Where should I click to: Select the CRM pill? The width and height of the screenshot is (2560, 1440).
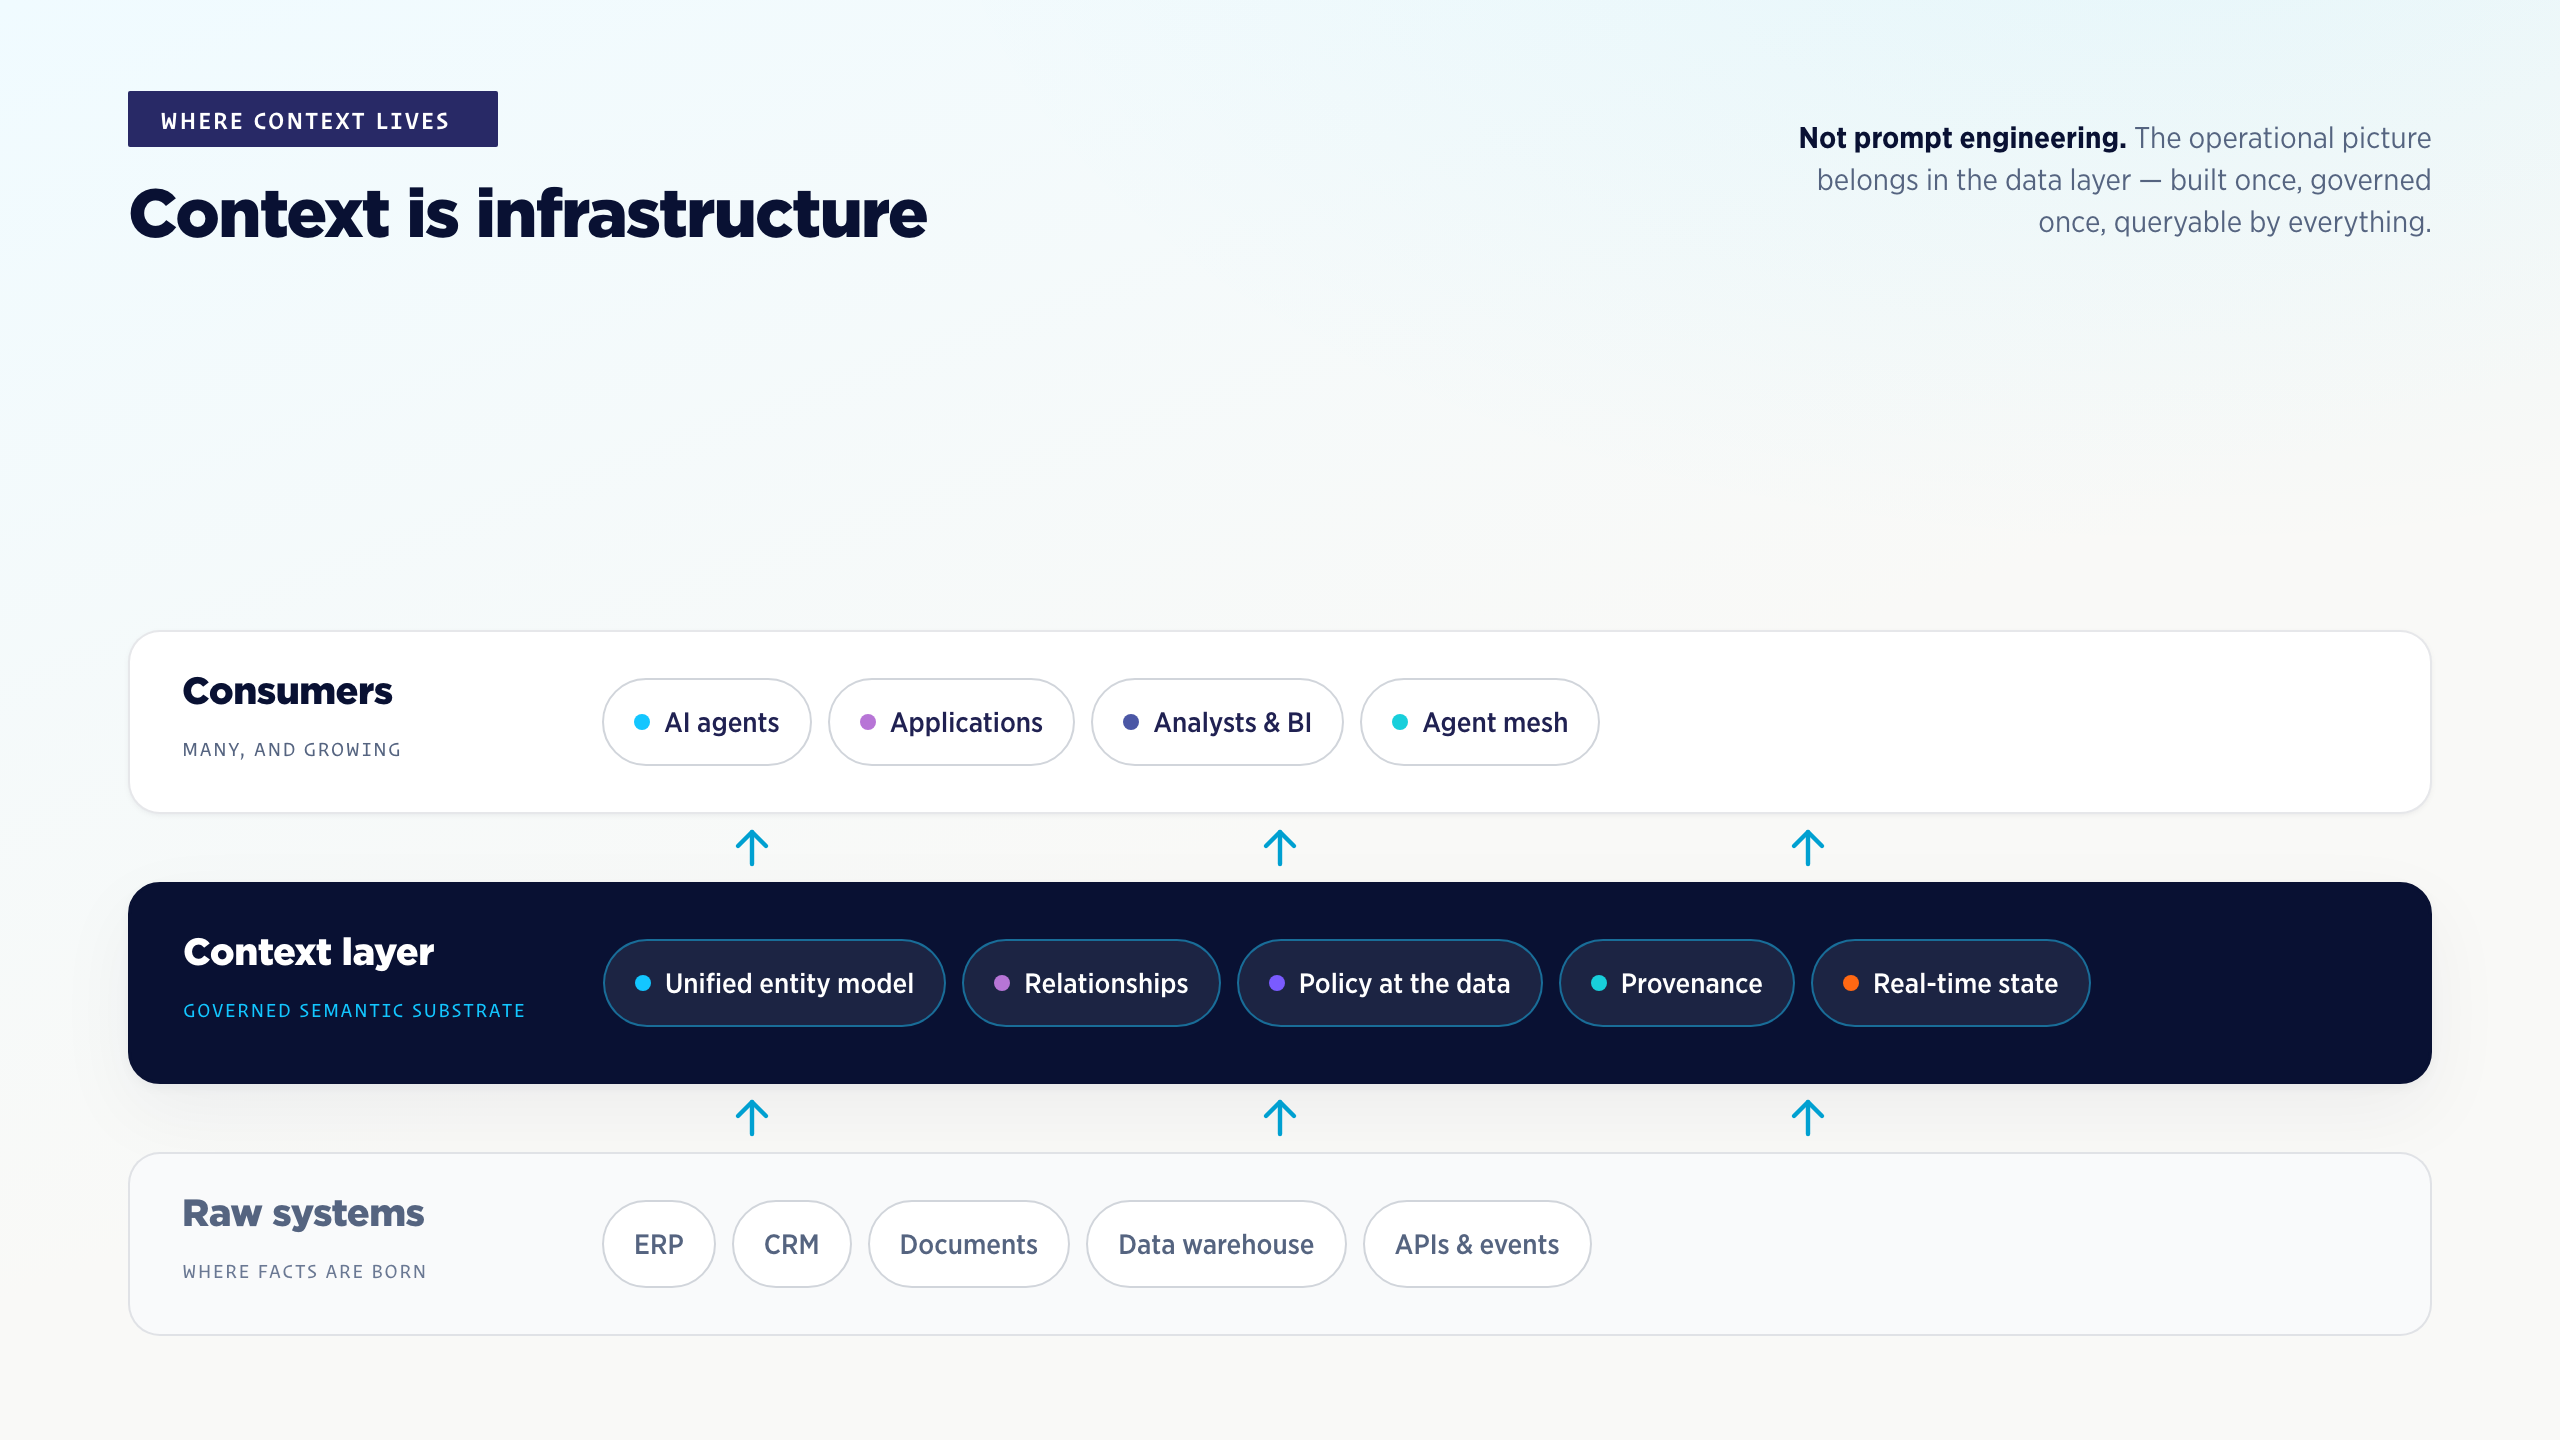click(792, 1244)
